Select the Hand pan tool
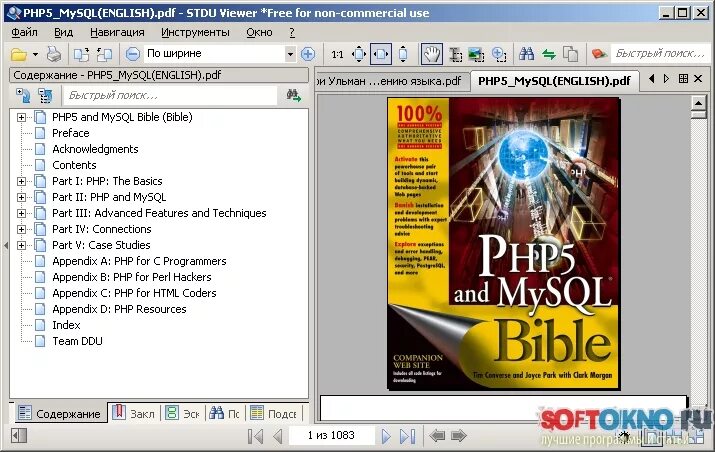 [431, 54]
